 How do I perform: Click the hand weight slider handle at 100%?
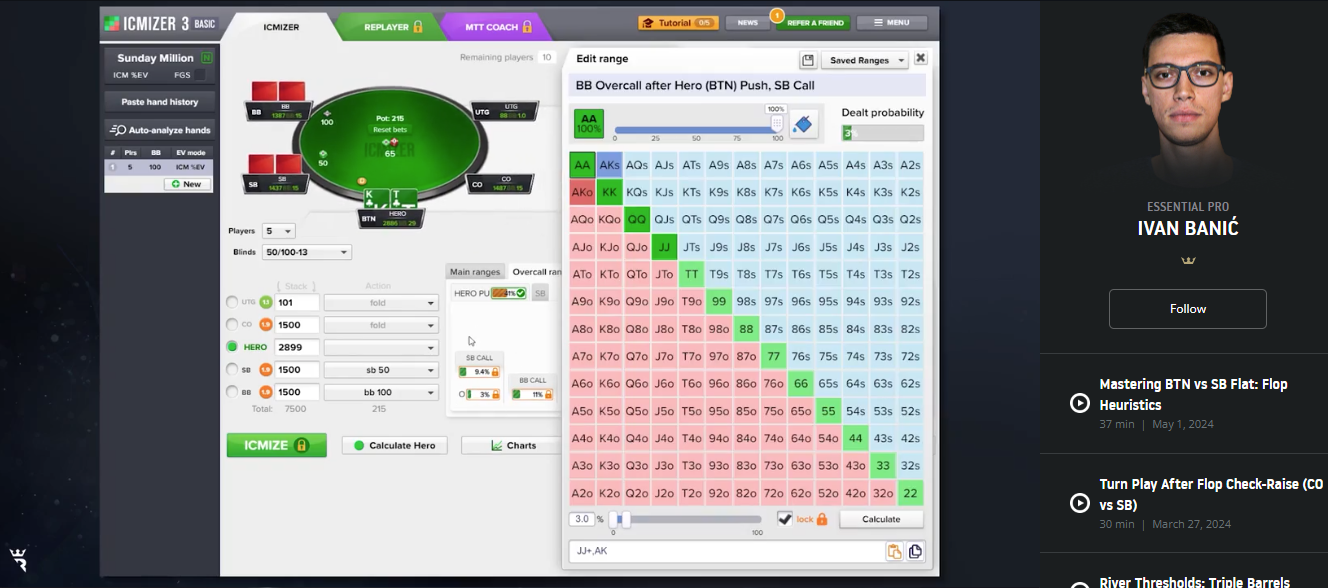coord(777,124)
